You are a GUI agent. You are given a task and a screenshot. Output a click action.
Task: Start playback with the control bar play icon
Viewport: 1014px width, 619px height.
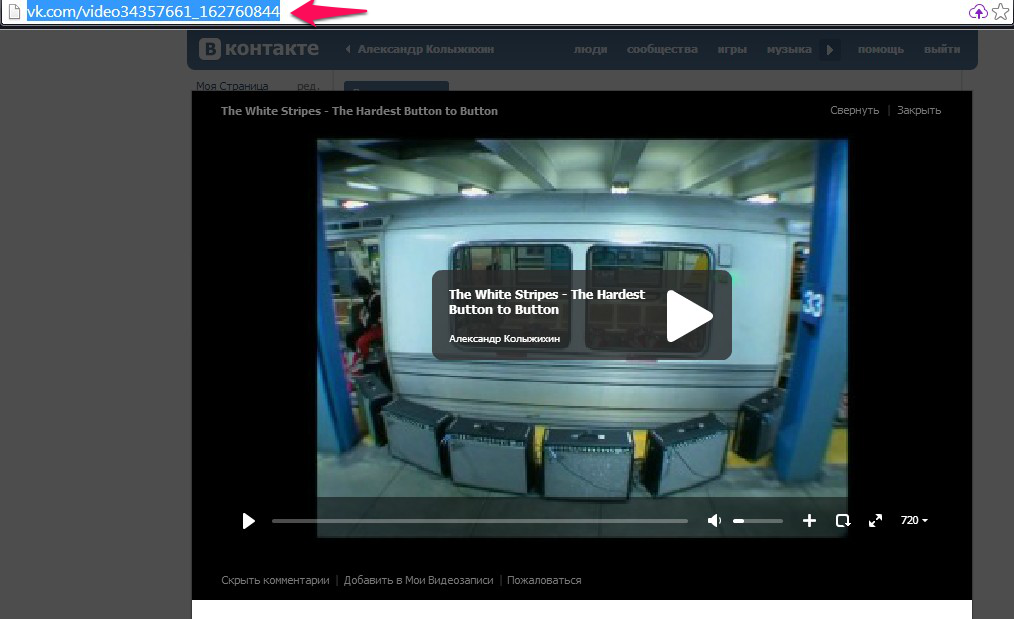(248, 521)
